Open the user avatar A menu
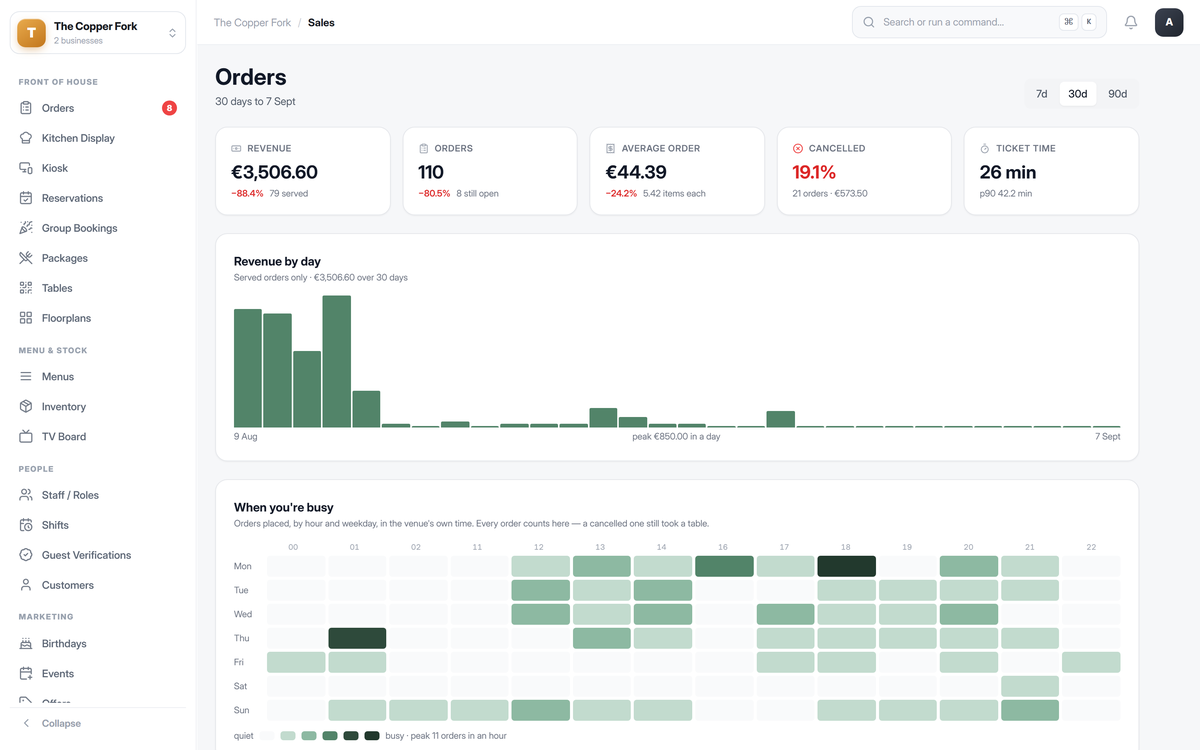 (x=1169, y=22)
